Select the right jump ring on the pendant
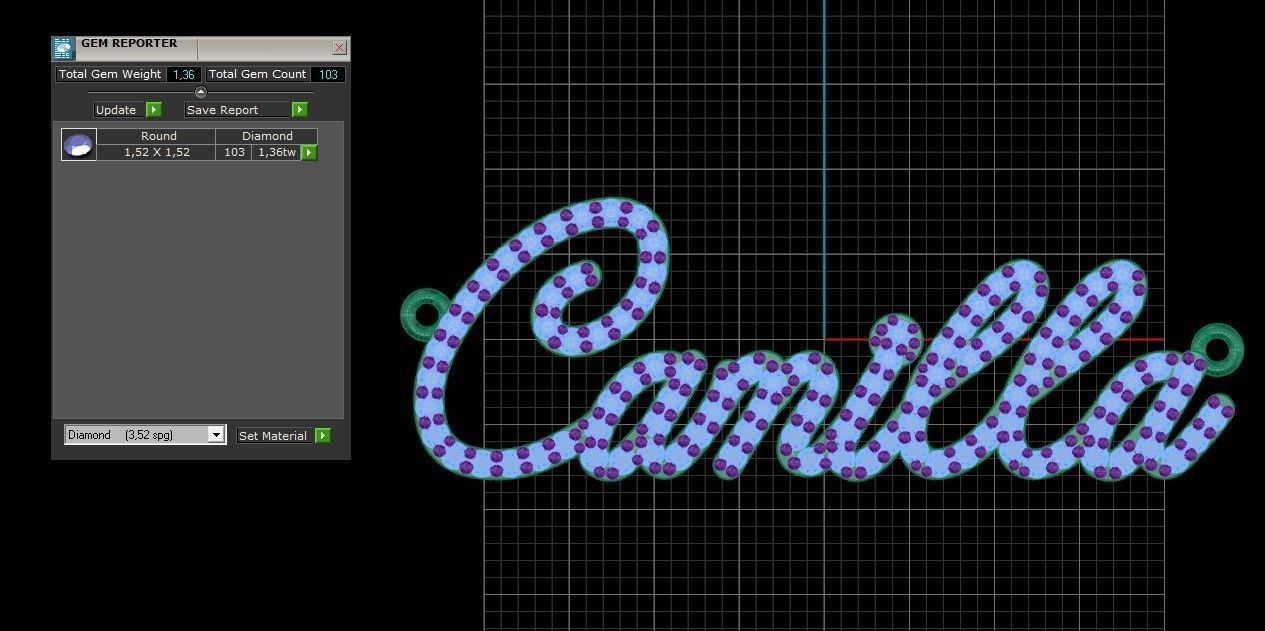Image resolution: width=1265 pixels, height=631 pixels. tap(1218, 348)
